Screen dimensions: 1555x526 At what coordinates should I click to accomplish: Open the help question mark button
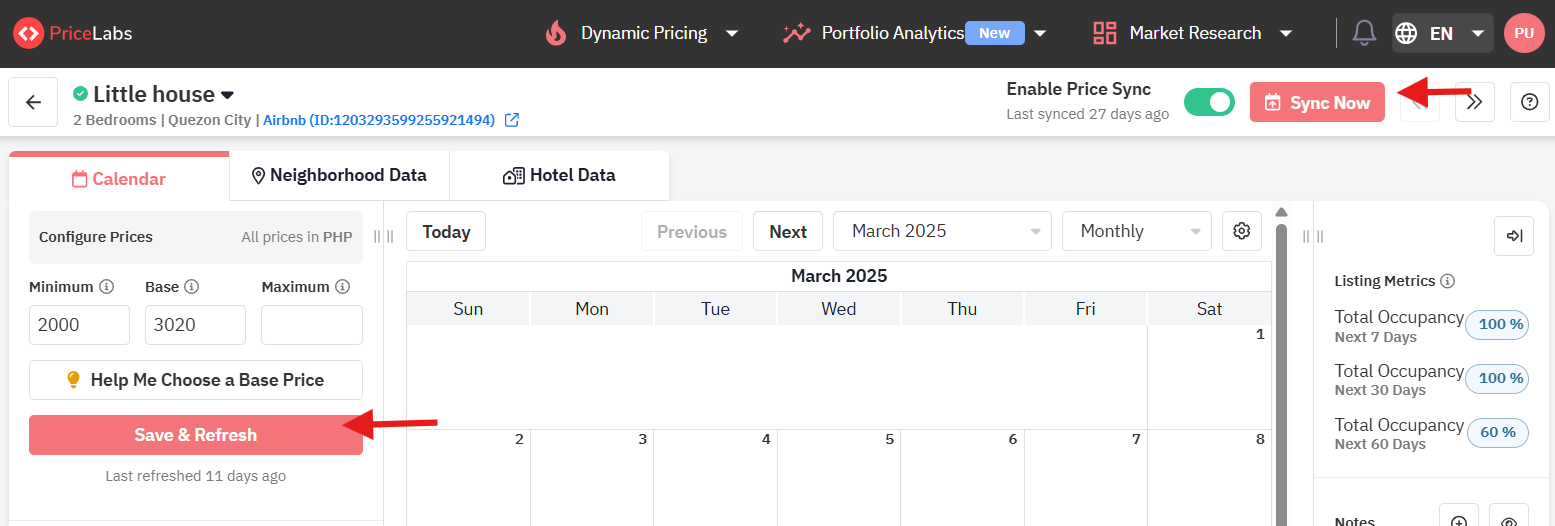click(1529, 102)
